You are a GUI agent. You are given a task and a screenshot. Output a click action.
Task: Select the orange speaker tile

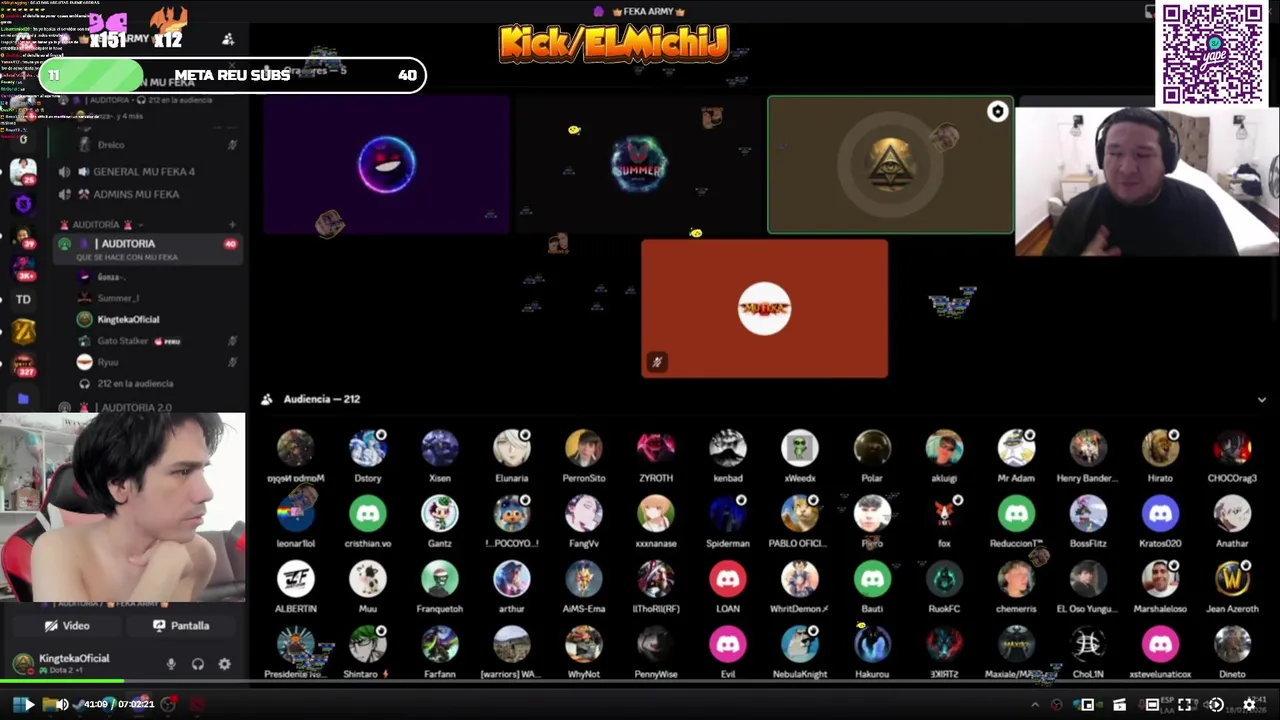(764, 308)
